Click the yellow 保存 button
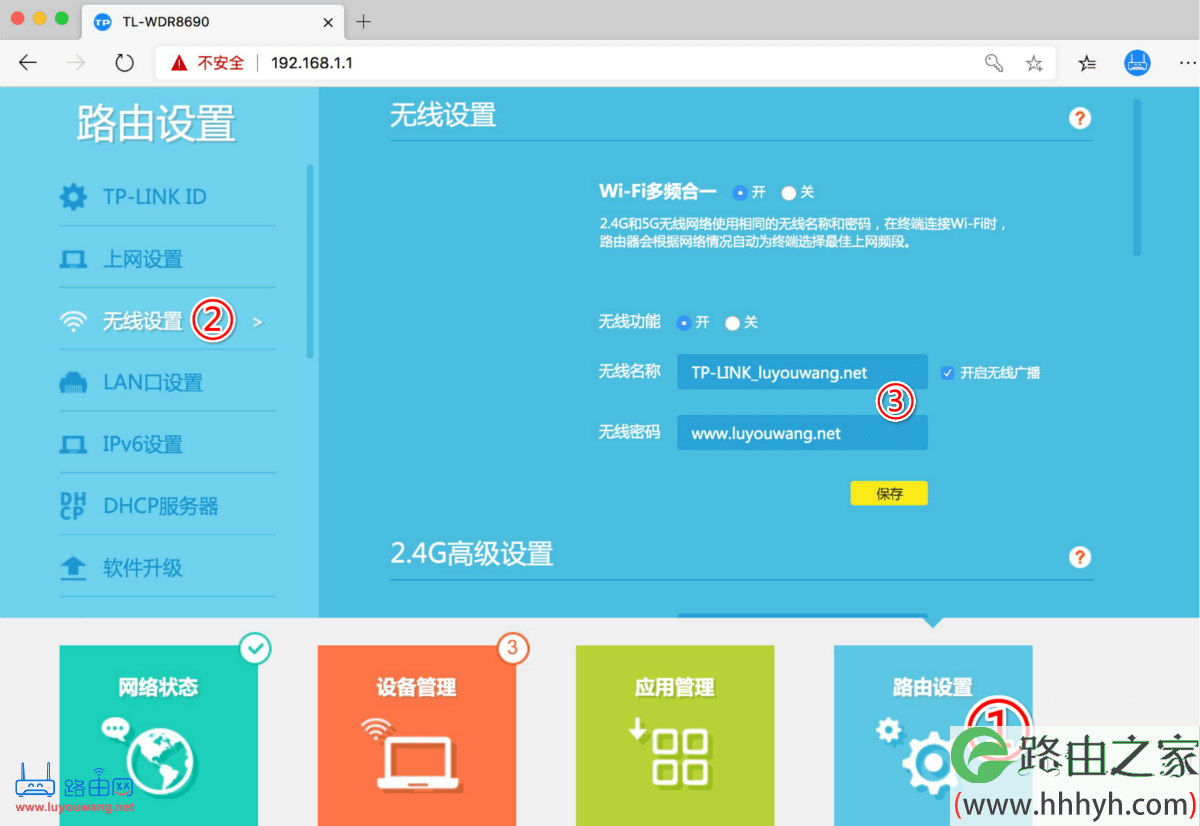The image size is (1200, 826). (889, 494)
